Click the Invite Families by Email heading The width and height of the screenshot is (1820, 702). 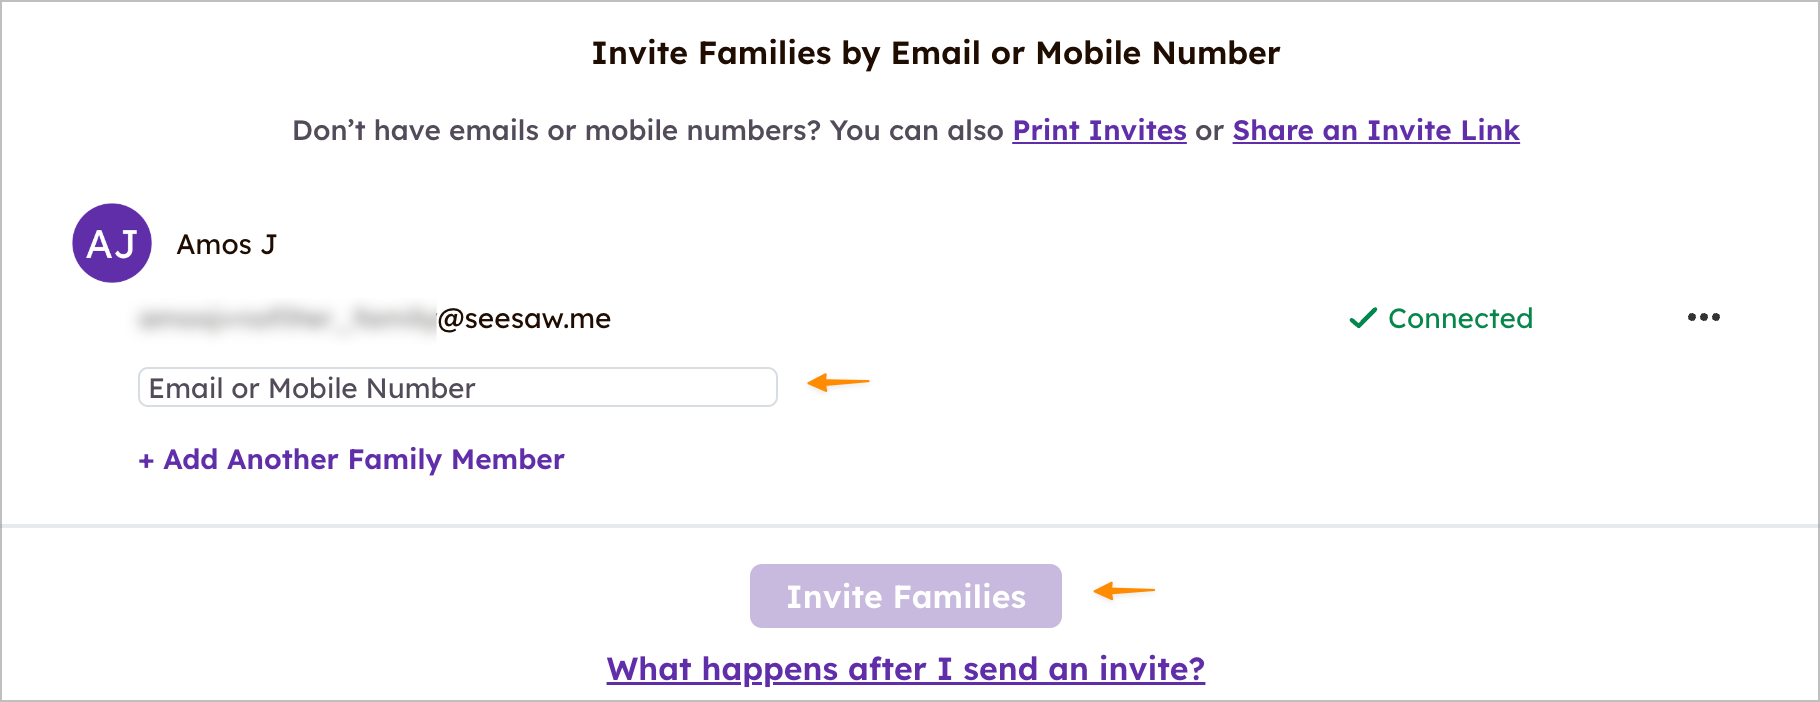(935, 53)
